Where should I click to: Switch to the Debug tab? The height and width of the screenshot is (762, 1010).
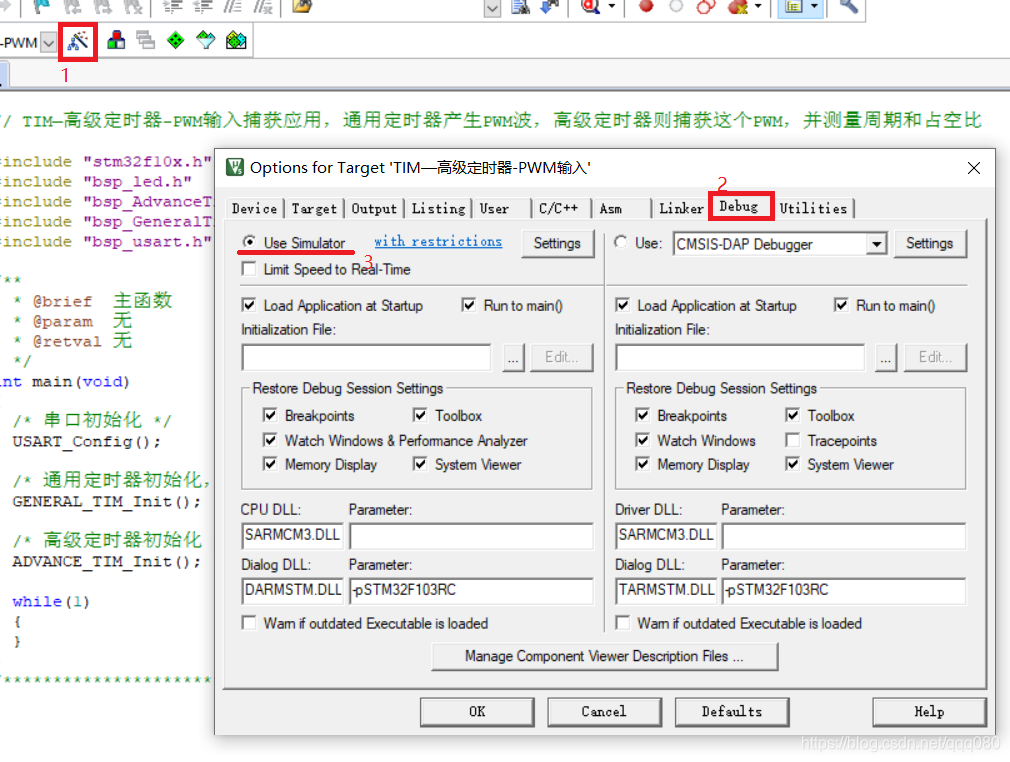click(x=739, y=206)
